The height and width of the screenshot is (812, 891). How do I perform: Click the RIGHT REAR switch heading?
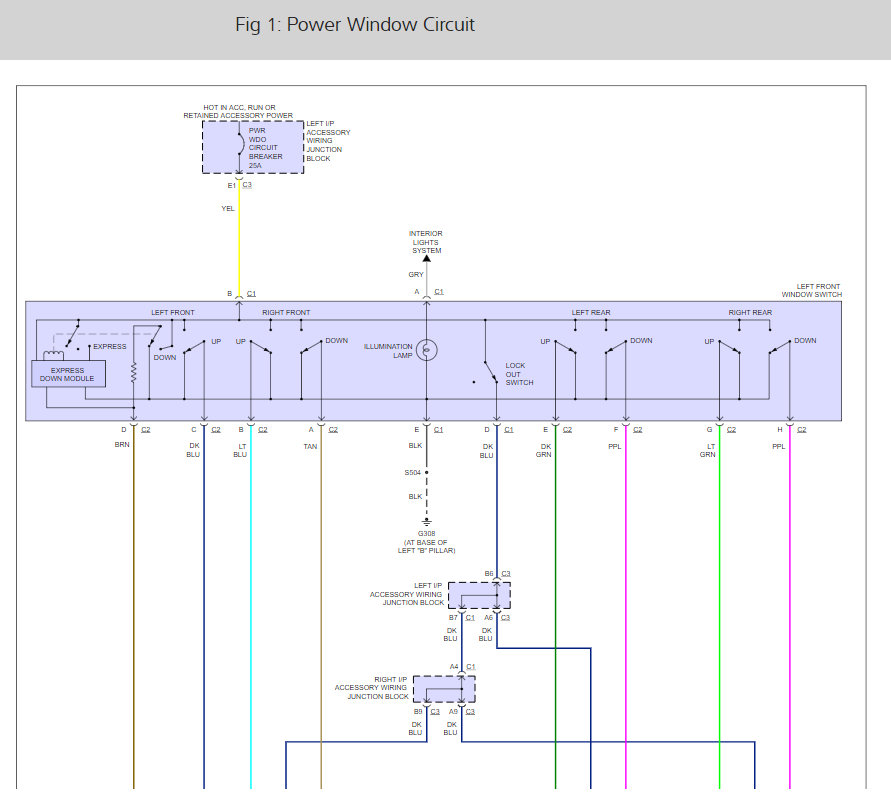tap(750, 313)
